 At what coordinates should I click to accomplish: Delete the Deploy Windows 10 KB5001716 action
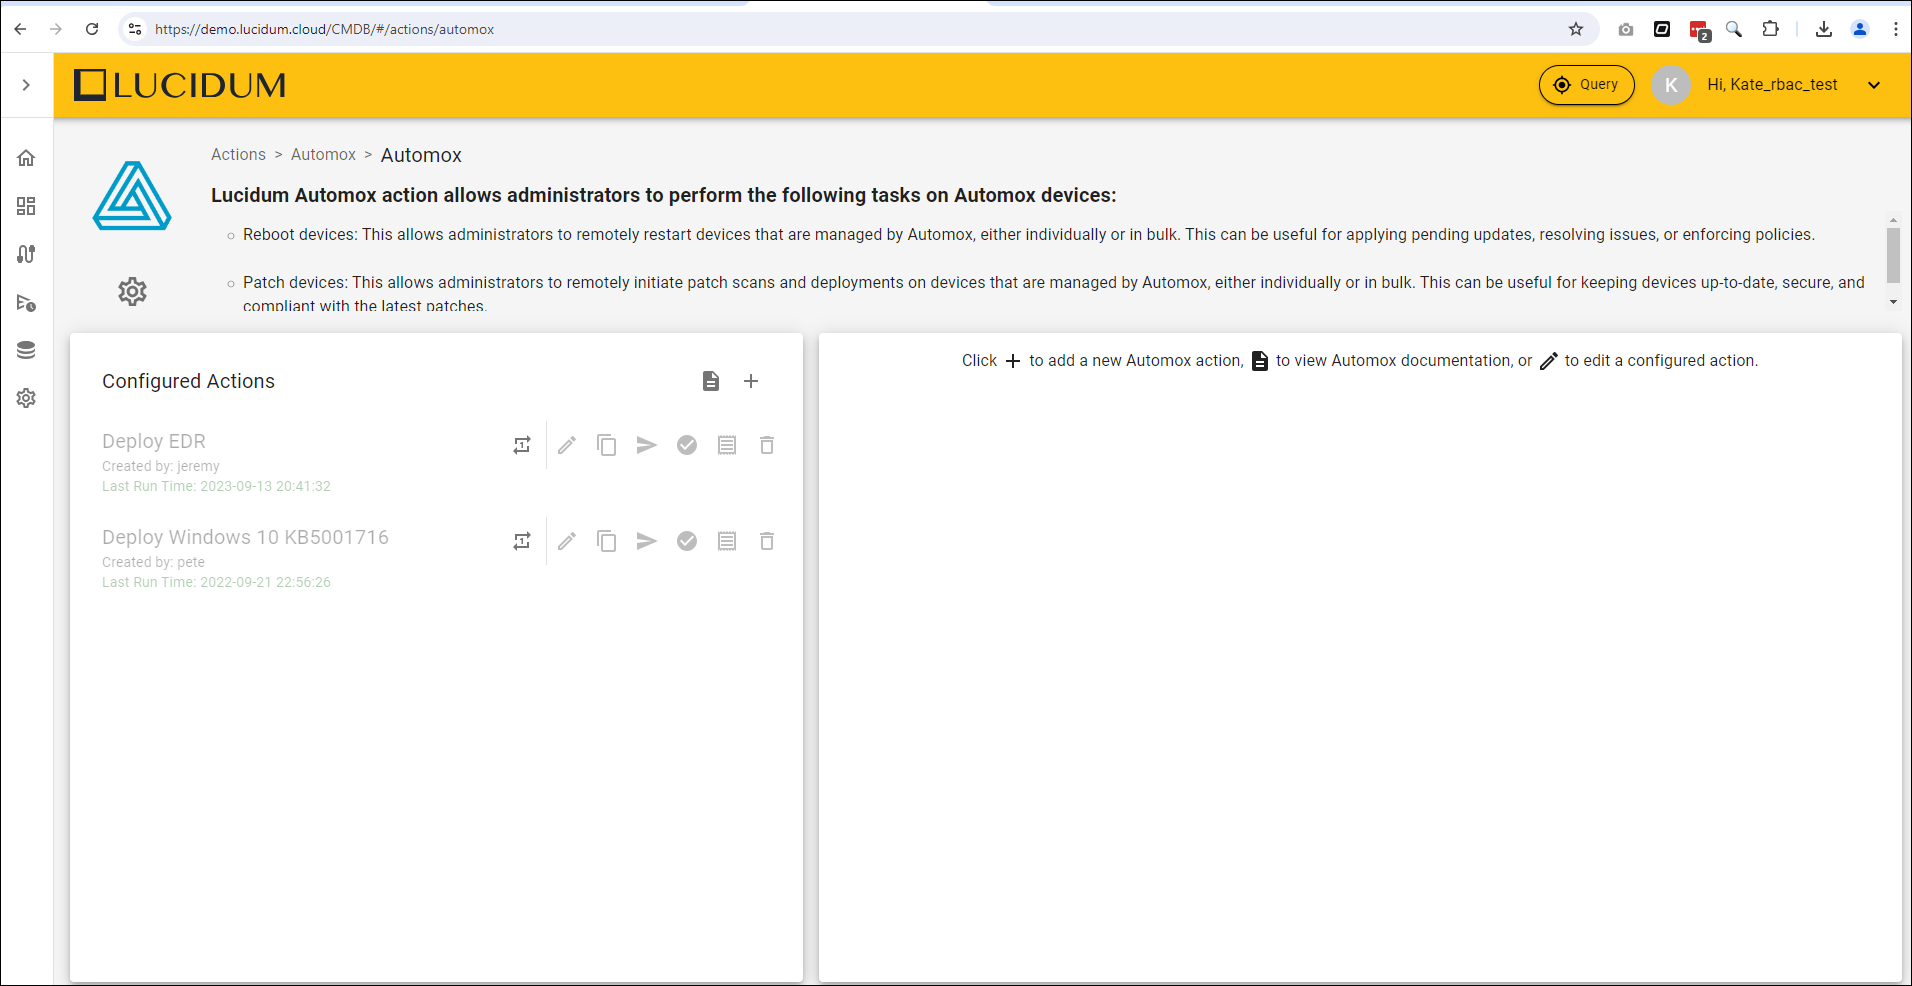pyautogui.click(x=767, y=541)
